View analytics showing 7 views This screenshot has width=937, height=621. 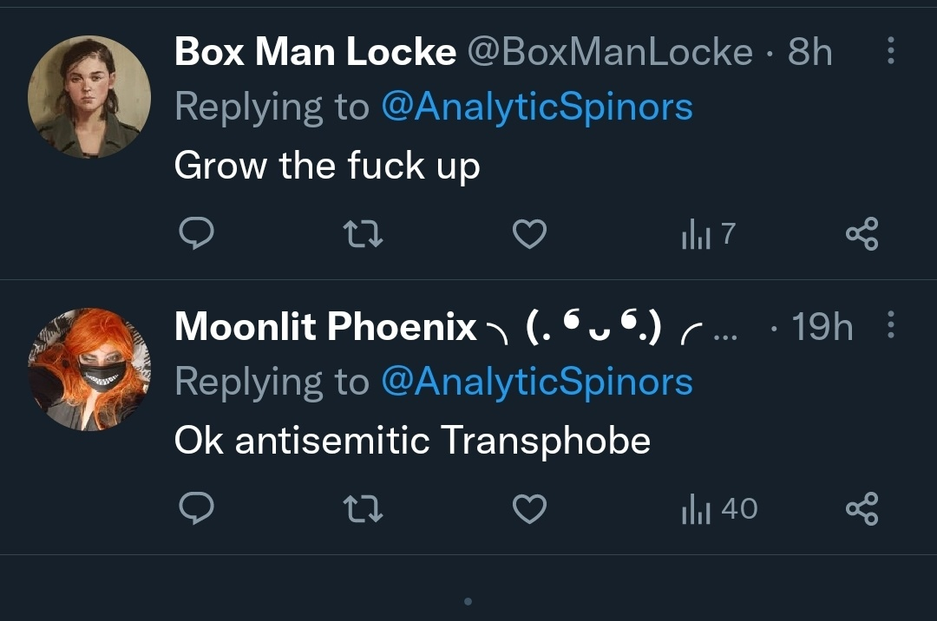[x=707, y=234]
